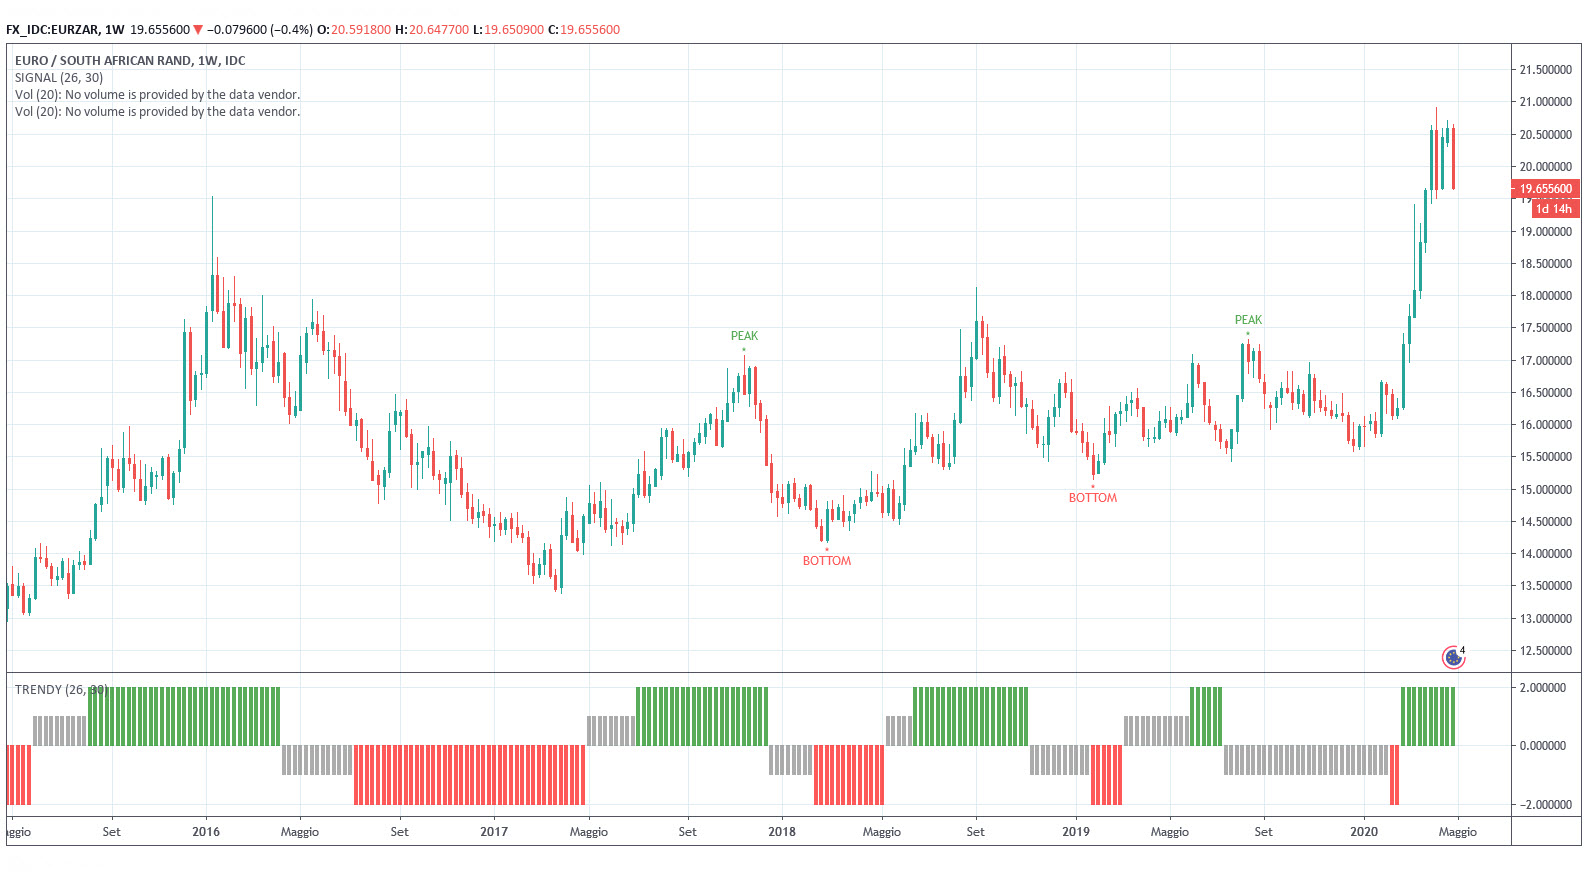1588x882 pixels.
Task: Click the red 19.655600 current price tag
Action: [1545, 189]
